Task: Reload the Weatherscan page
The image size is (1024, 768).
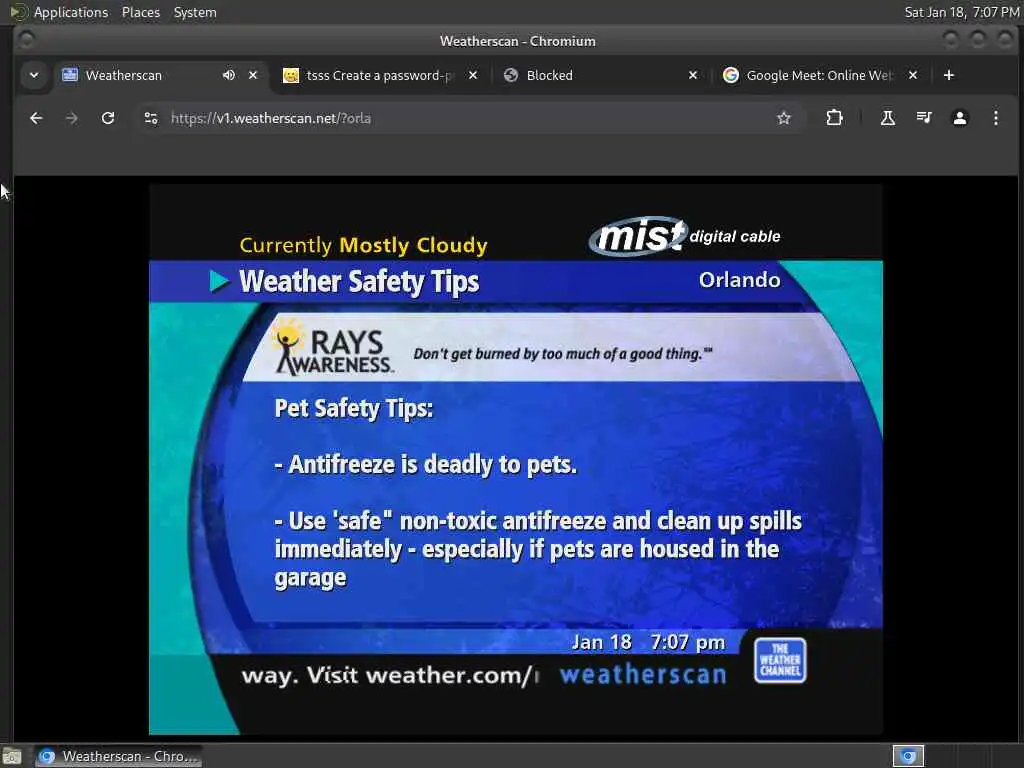Action: (x=108, y=118)
